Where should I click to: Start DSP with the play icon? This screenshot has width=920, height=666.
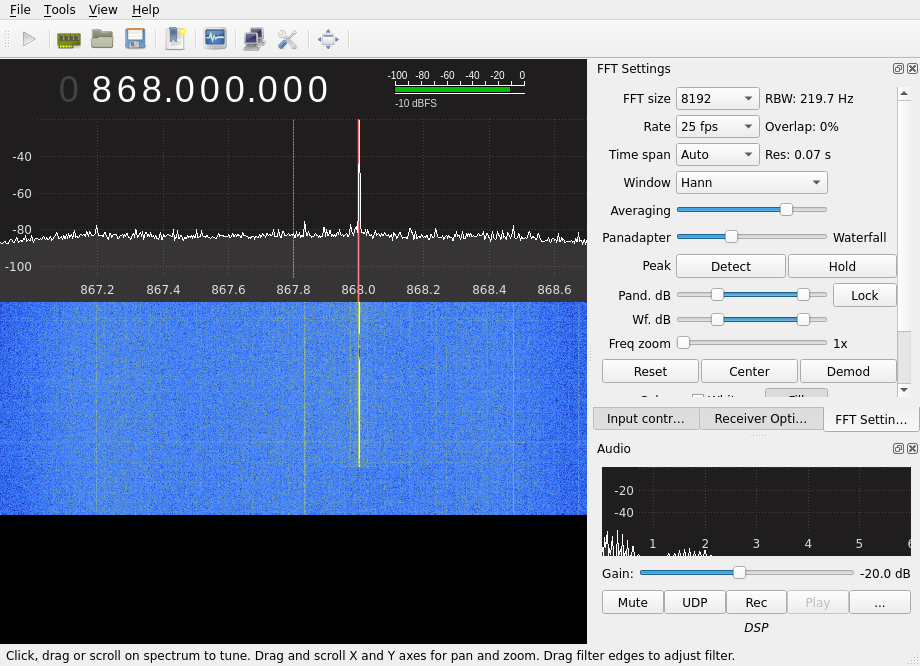[29, 39]
